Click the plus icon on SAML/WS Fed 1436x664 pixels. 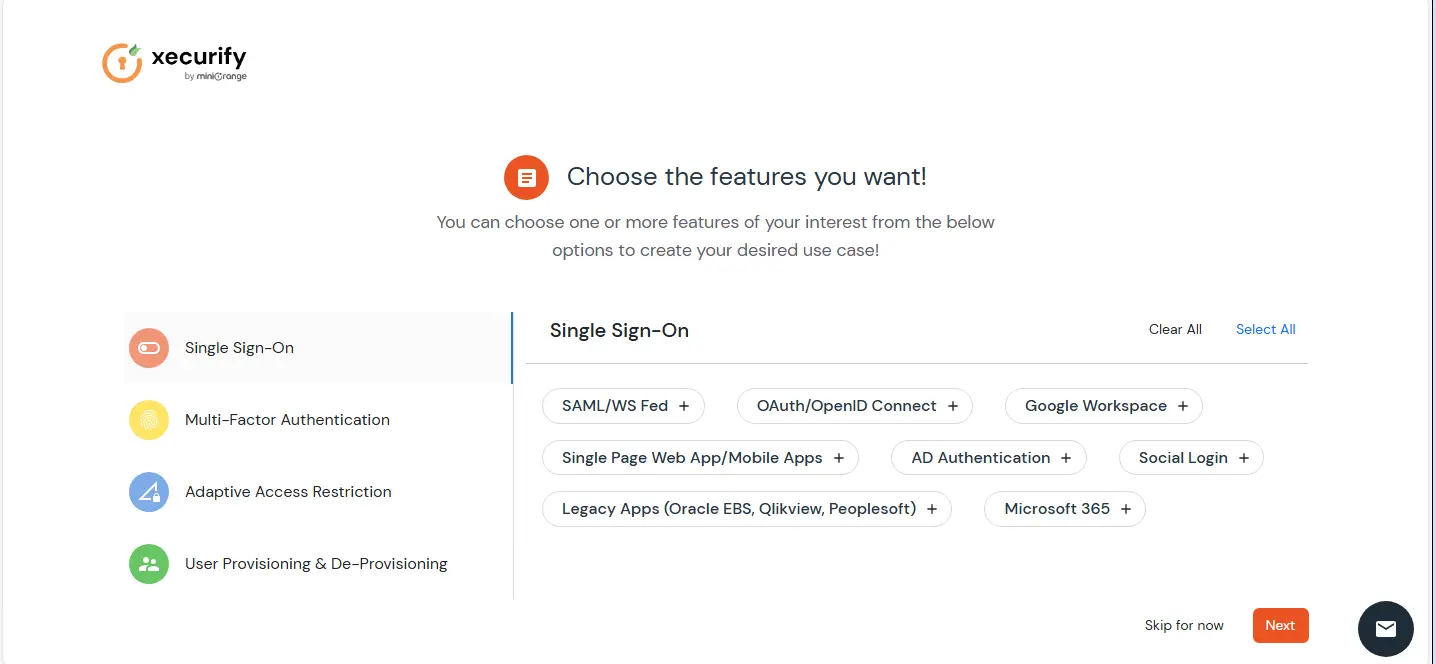pyautogui.click(x=682, y=405)
